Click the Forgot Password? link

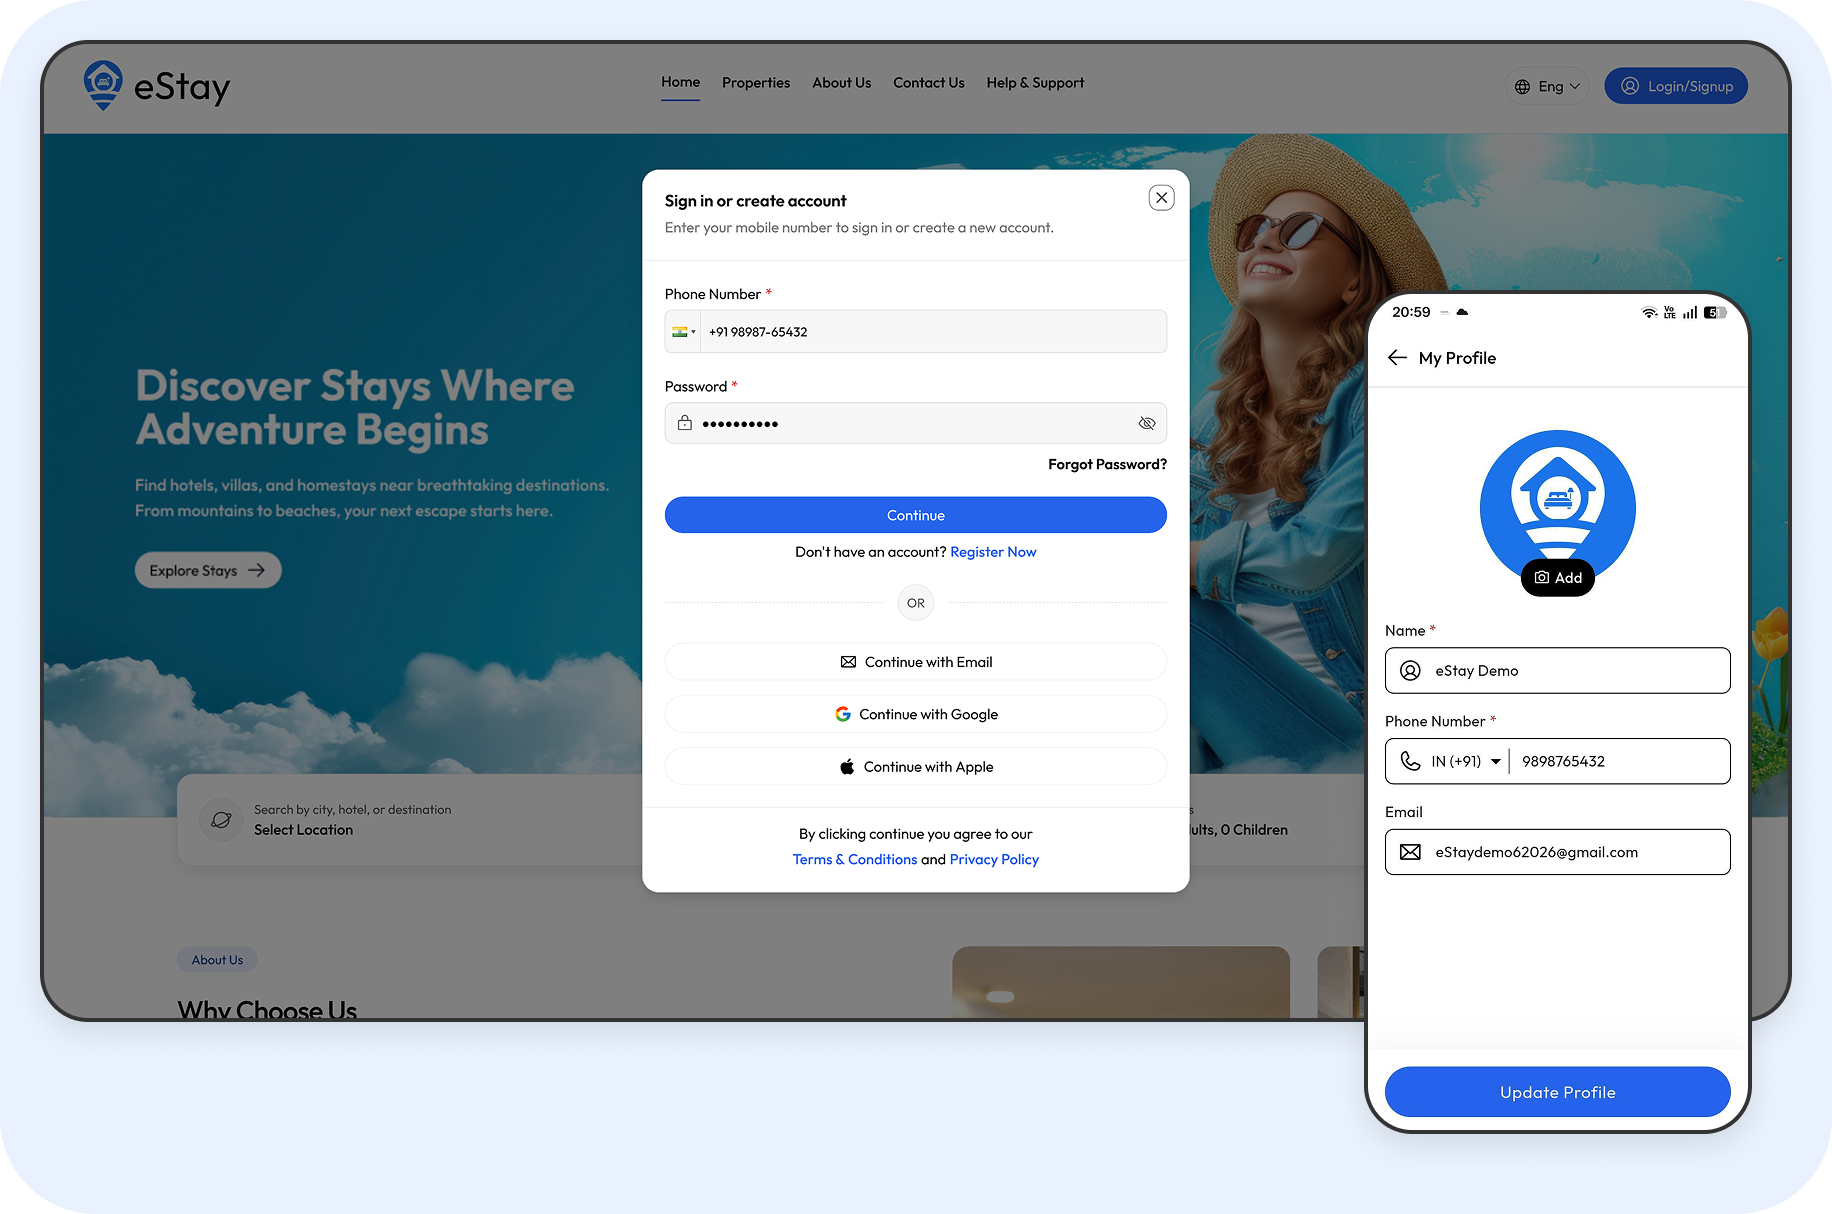point(1107,464)
